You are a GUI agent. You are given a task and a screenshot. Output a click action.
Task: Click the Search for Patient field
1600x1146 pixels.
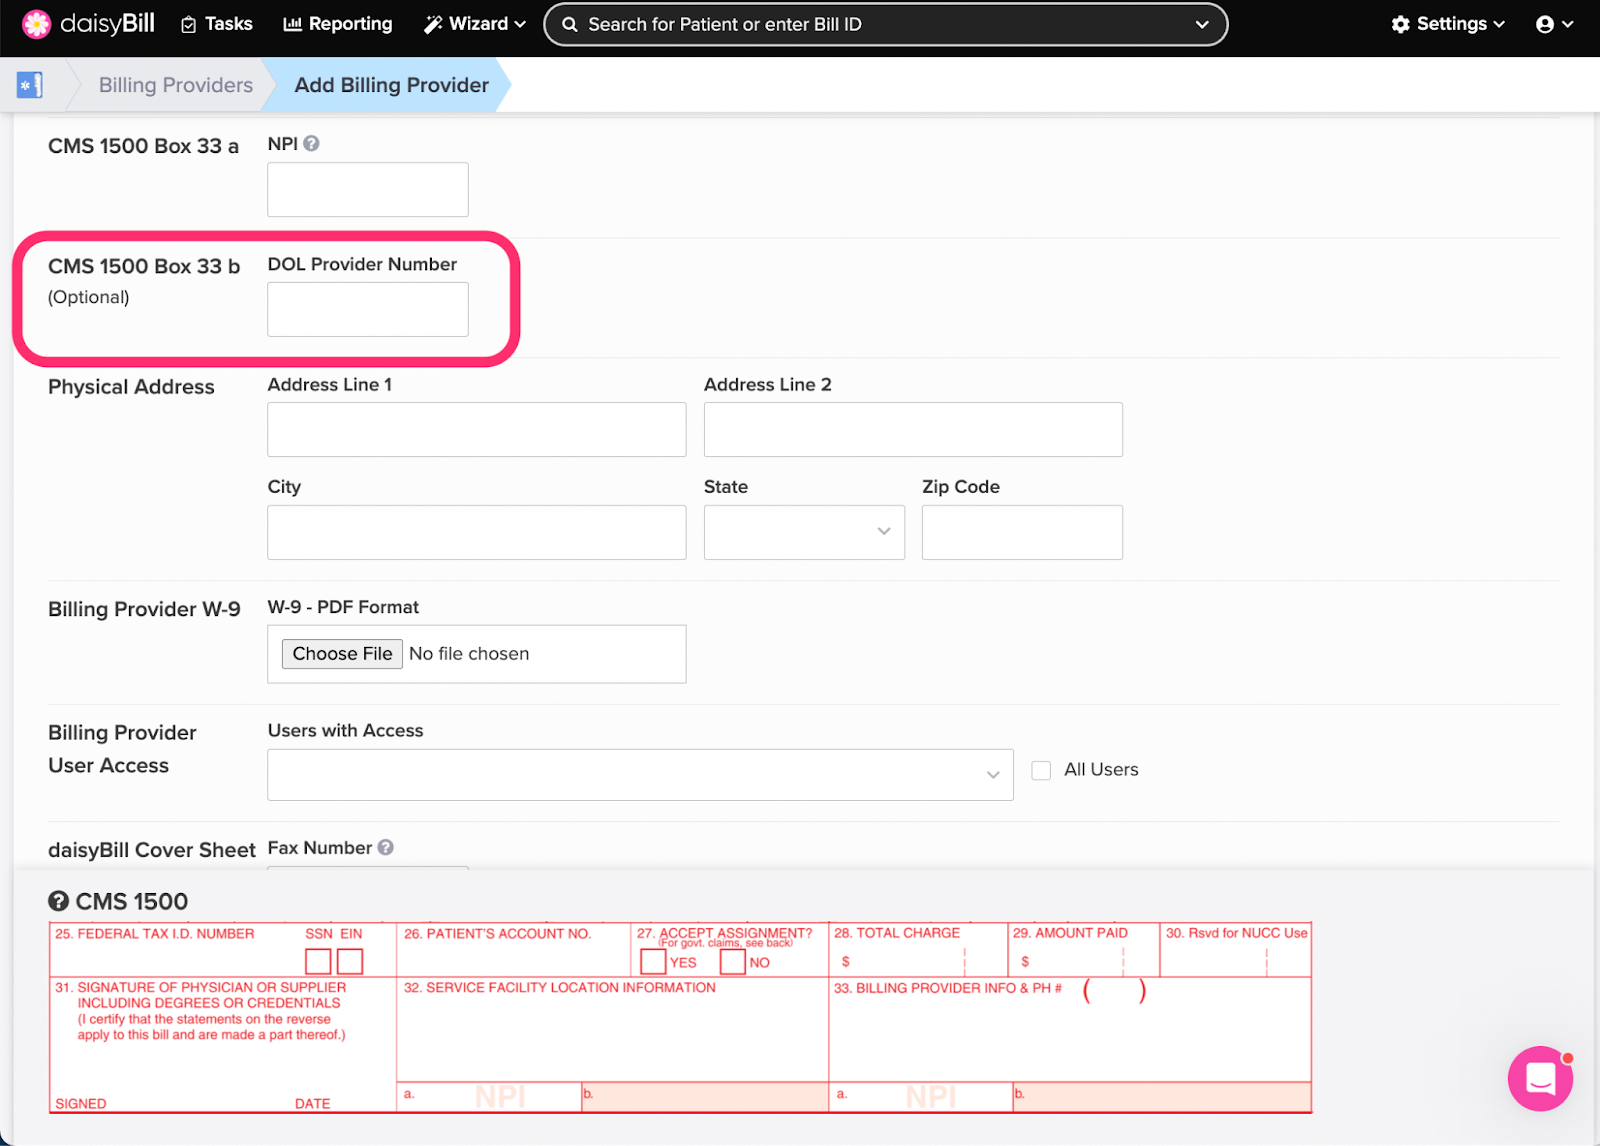885,24
